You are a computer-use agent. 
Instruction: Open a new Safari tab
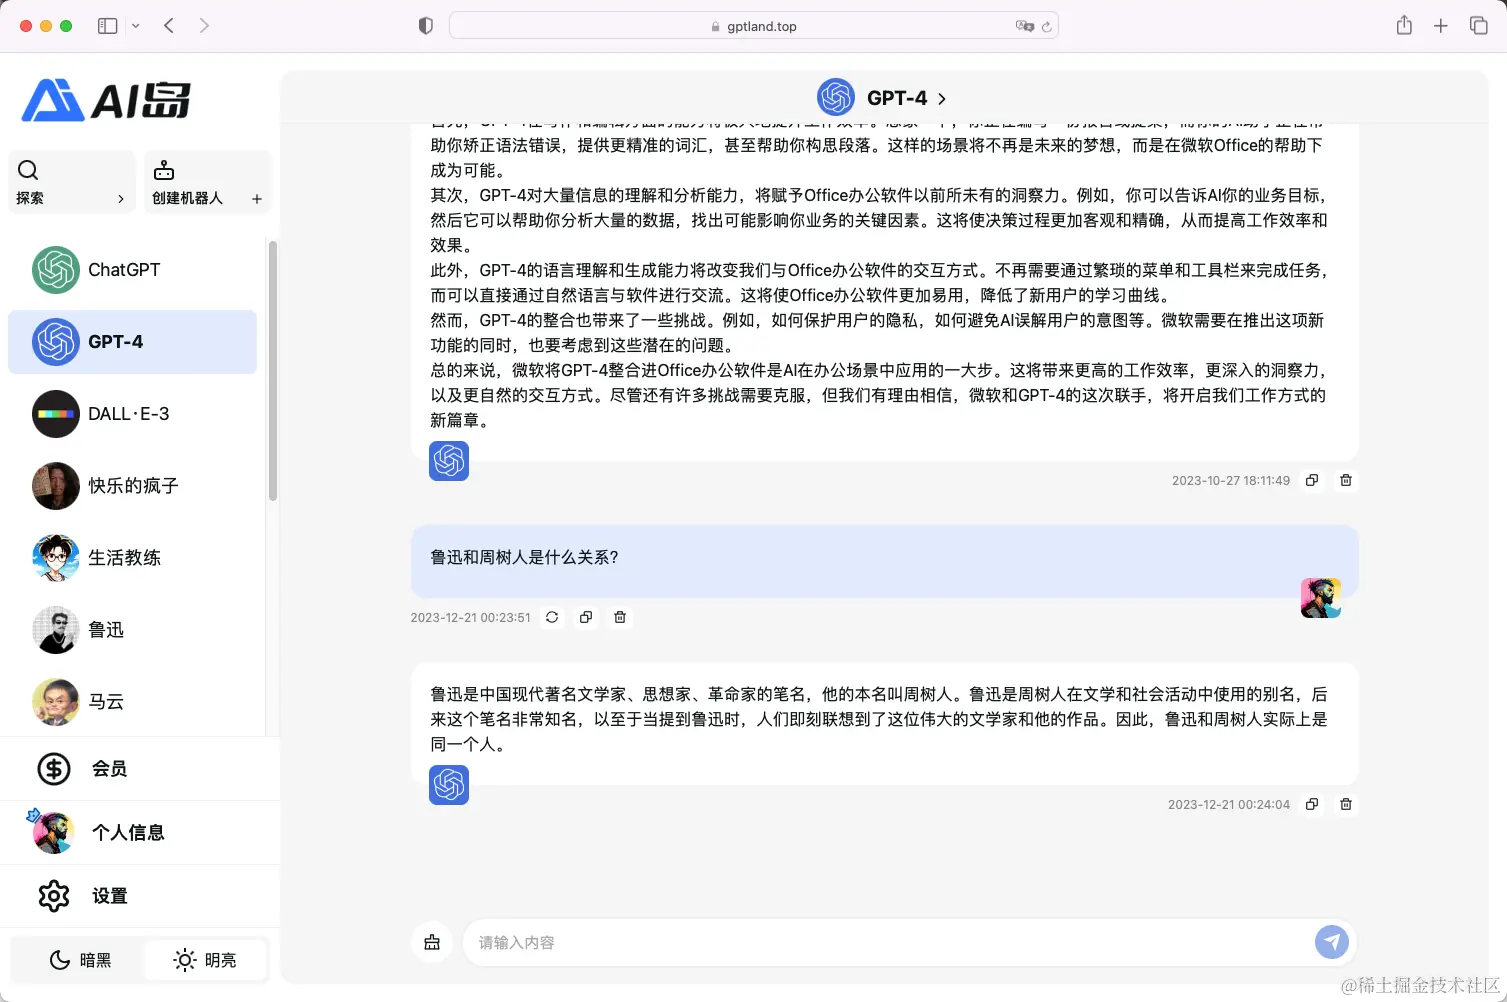(x=1441, y=26)
